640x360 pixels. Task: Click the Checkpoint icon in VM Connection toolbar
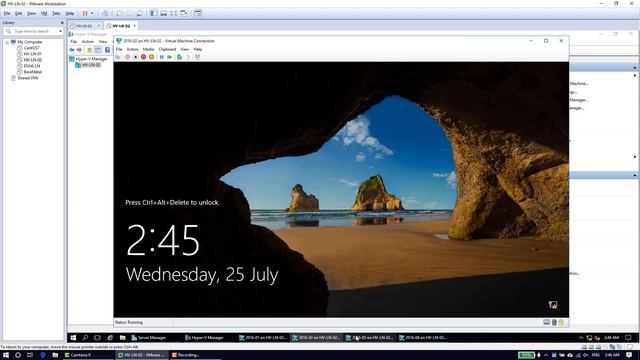point(179,57)
